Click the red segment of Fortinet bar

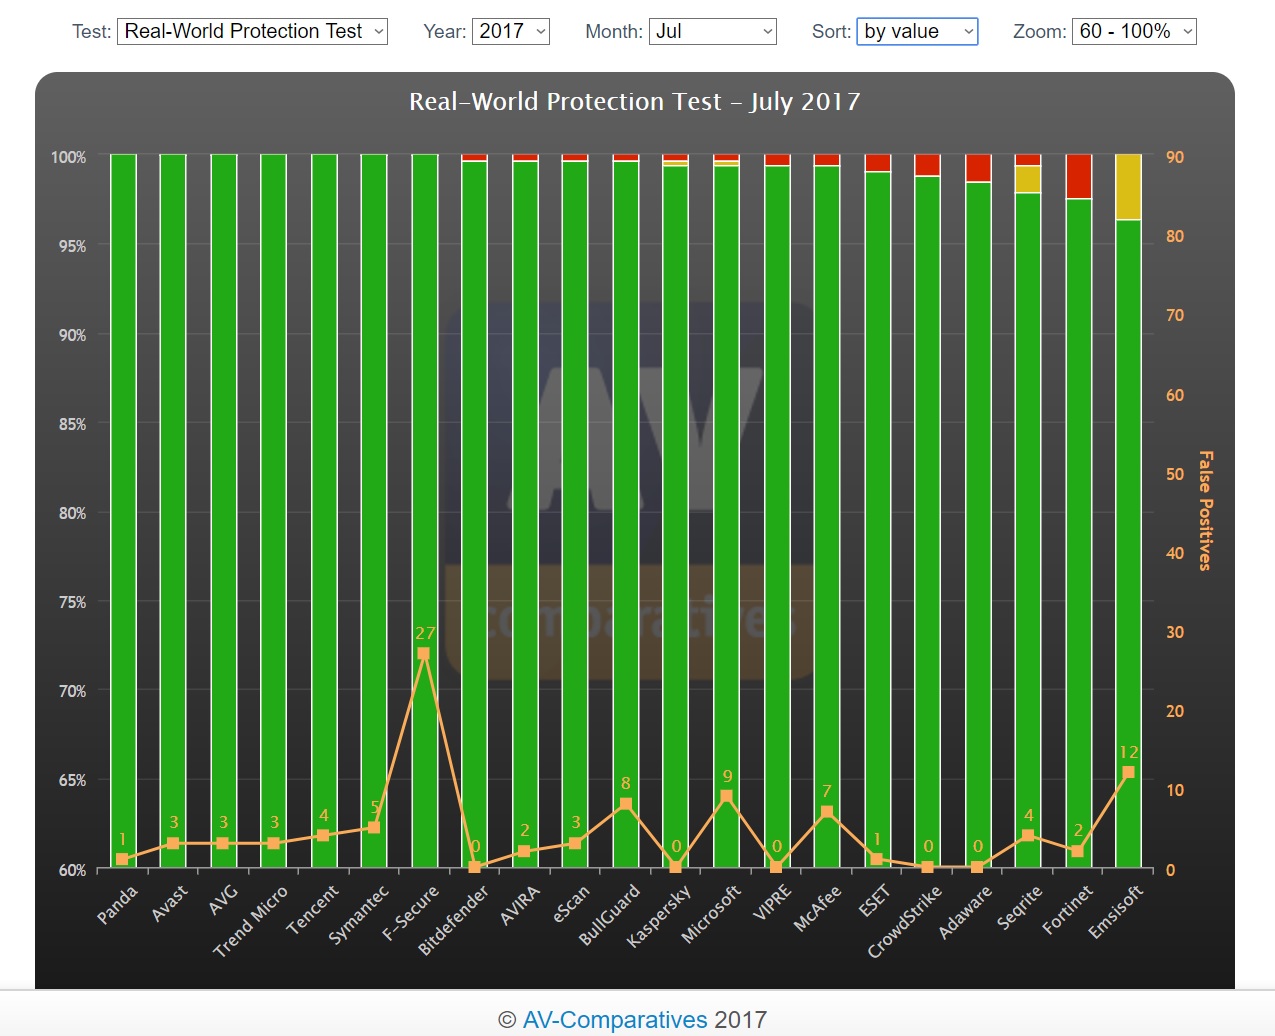click(x=1079, y=176)
